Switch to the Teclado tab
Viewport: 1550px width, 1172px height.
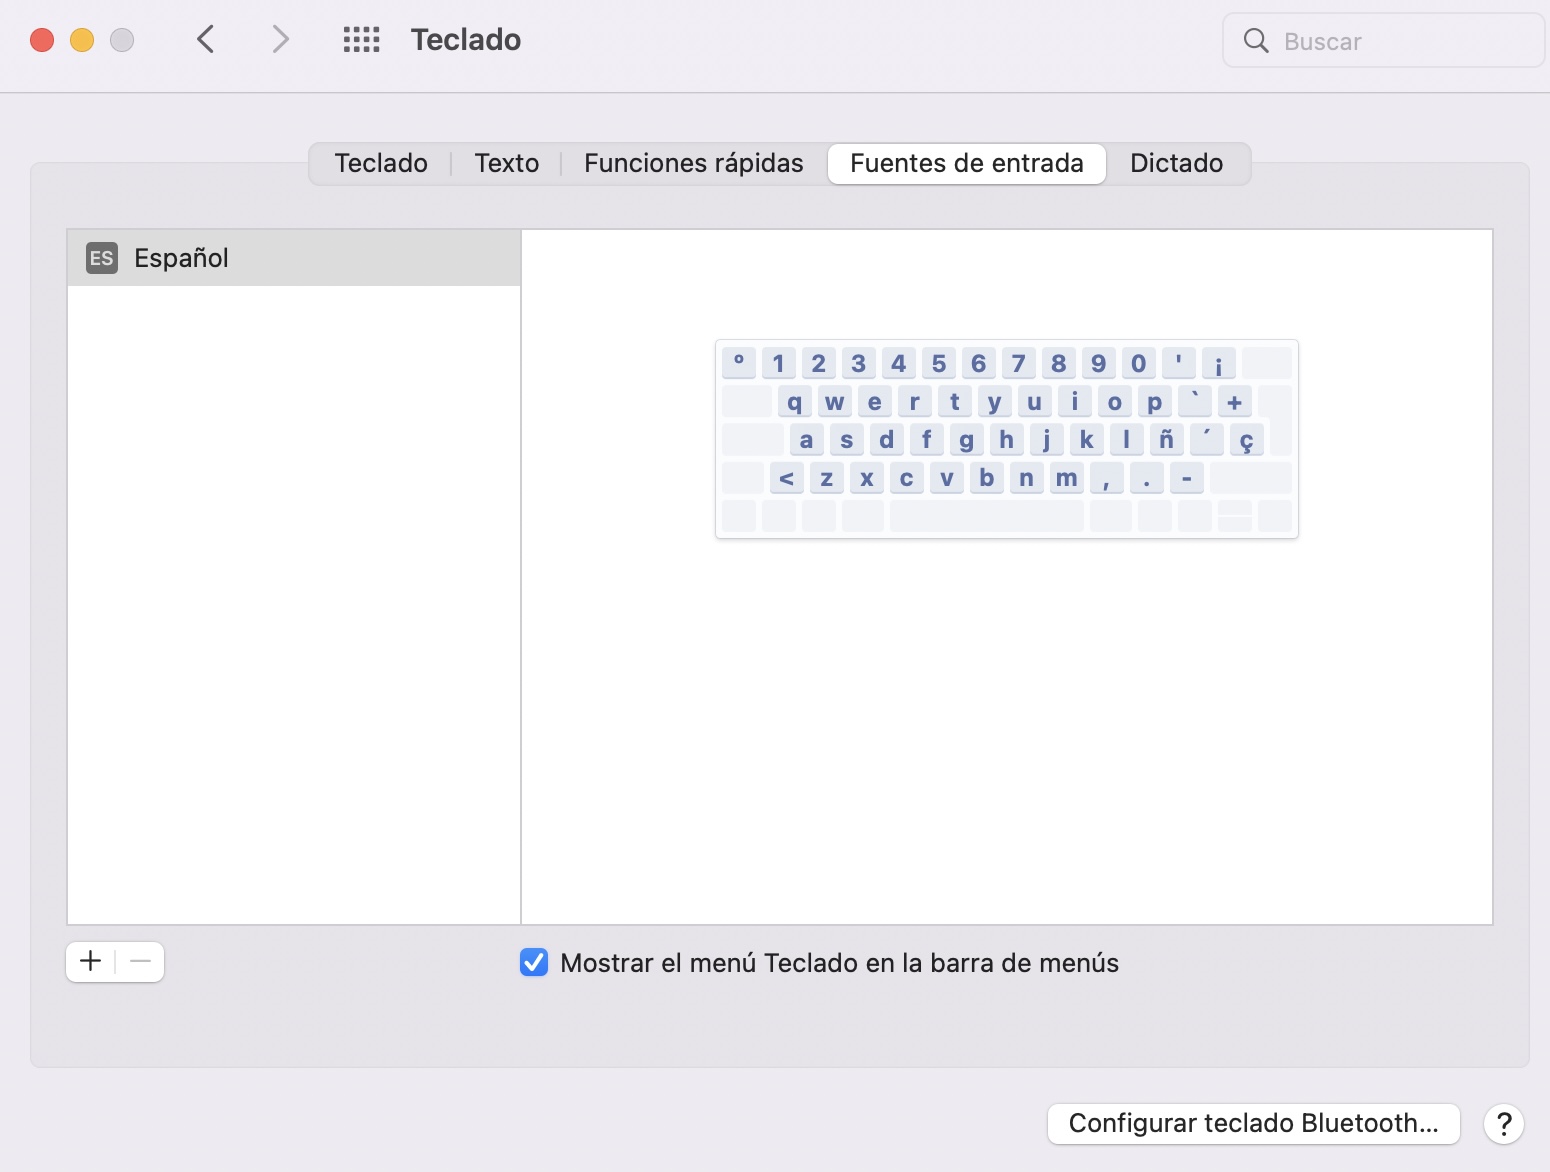coord(381,163)
